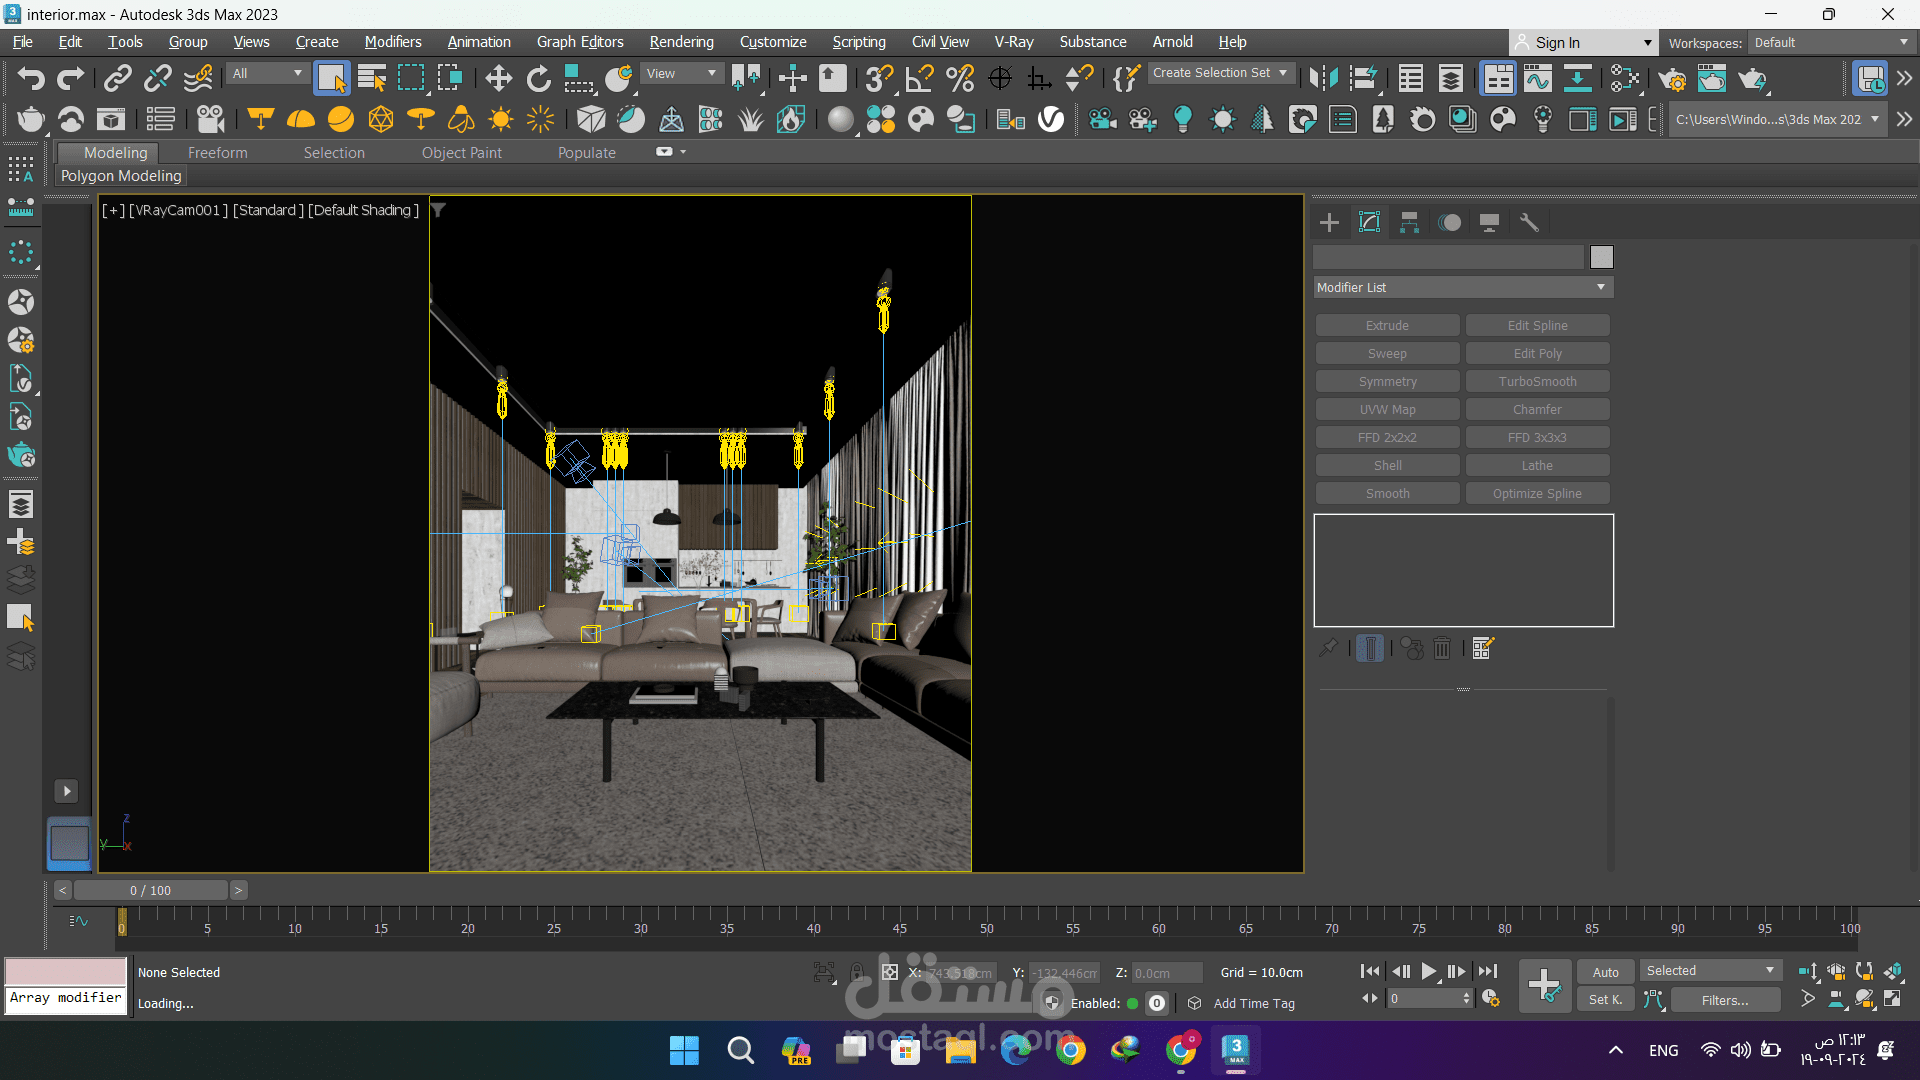Image resolution: width=1920 pixels, height=1080 pixels.
Task: Click the TurboSmooth modifier button
Action: coord(1537,381)
